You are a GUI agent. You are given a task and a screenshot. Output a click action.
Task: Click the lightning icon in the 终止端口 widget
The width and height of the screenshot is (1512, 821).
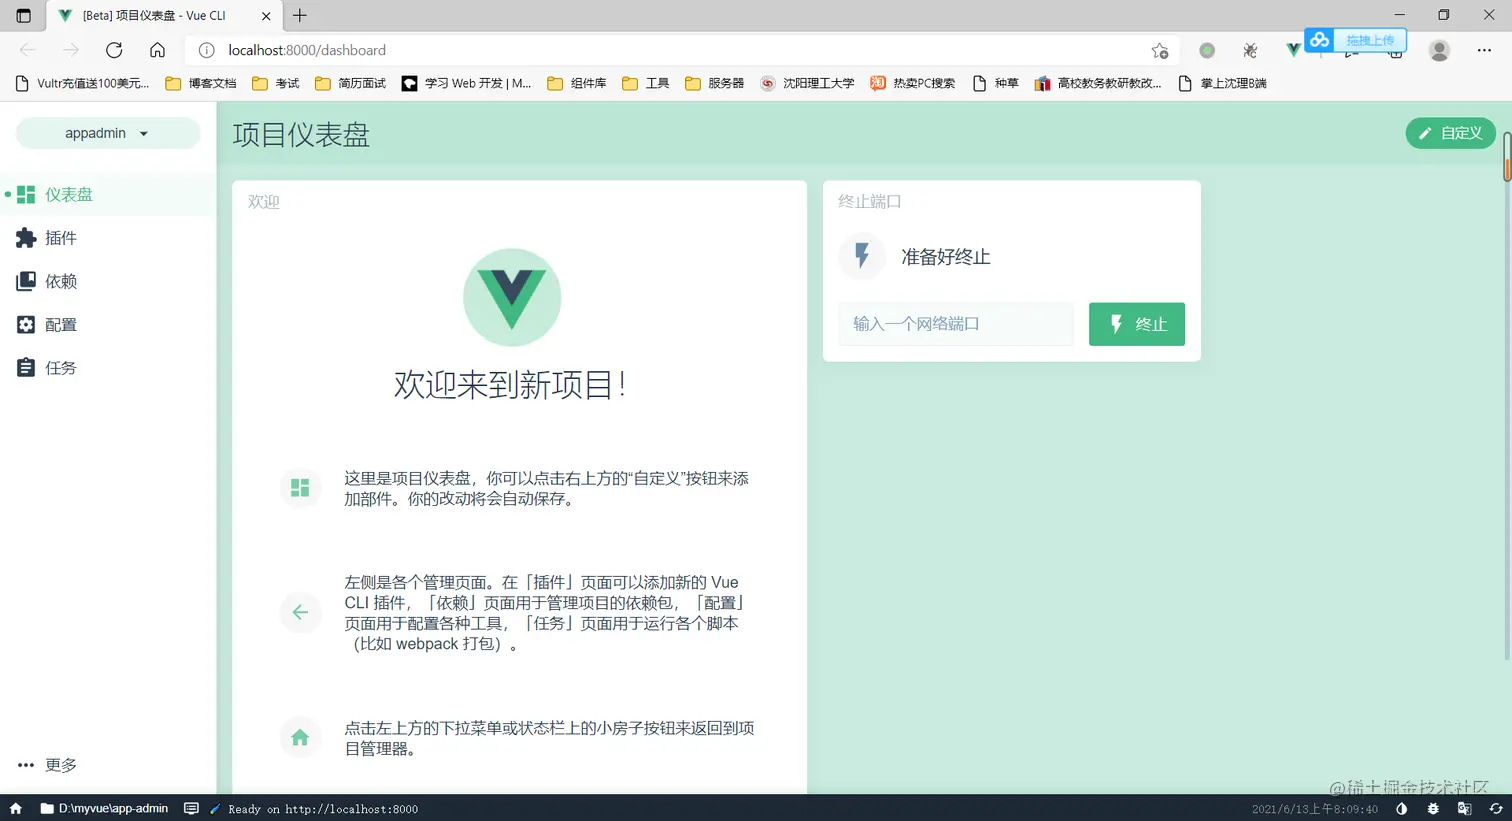(x=861, y=256)
